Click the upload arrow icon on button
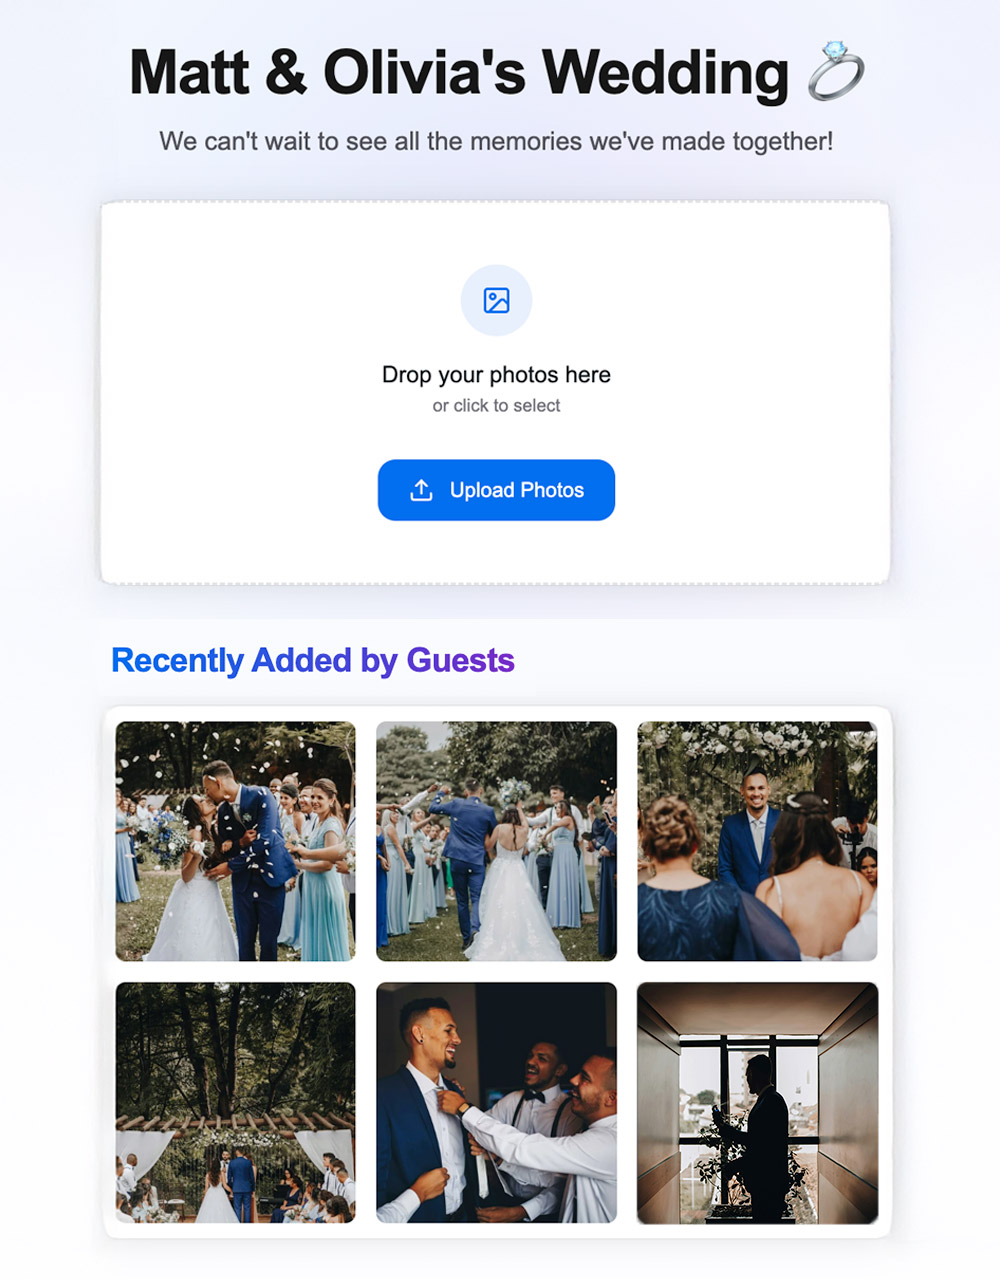 point(421,490)
